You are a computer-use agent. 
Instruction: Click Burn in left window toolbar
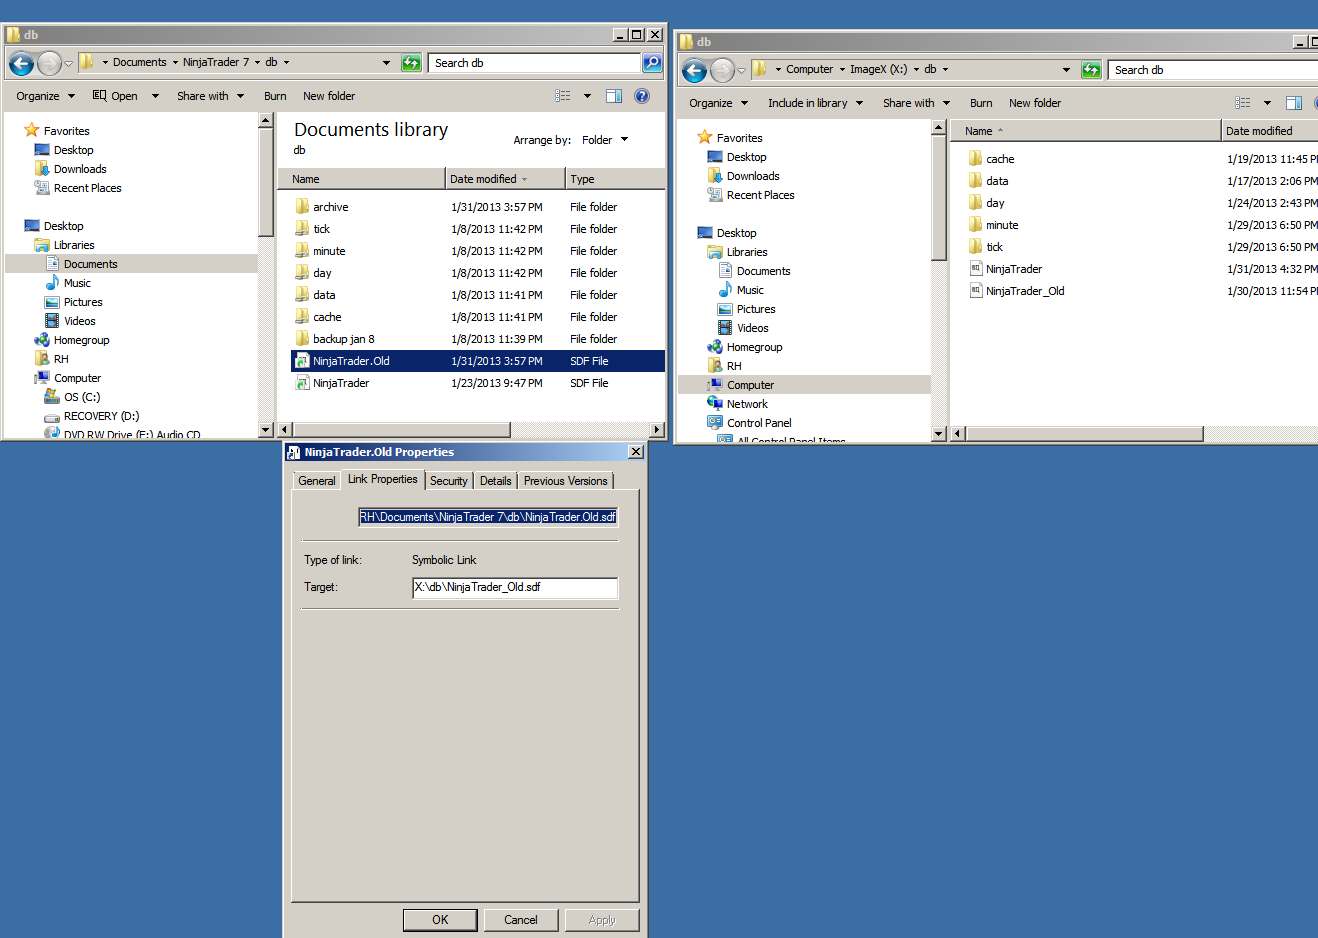(x=275, y=96)
